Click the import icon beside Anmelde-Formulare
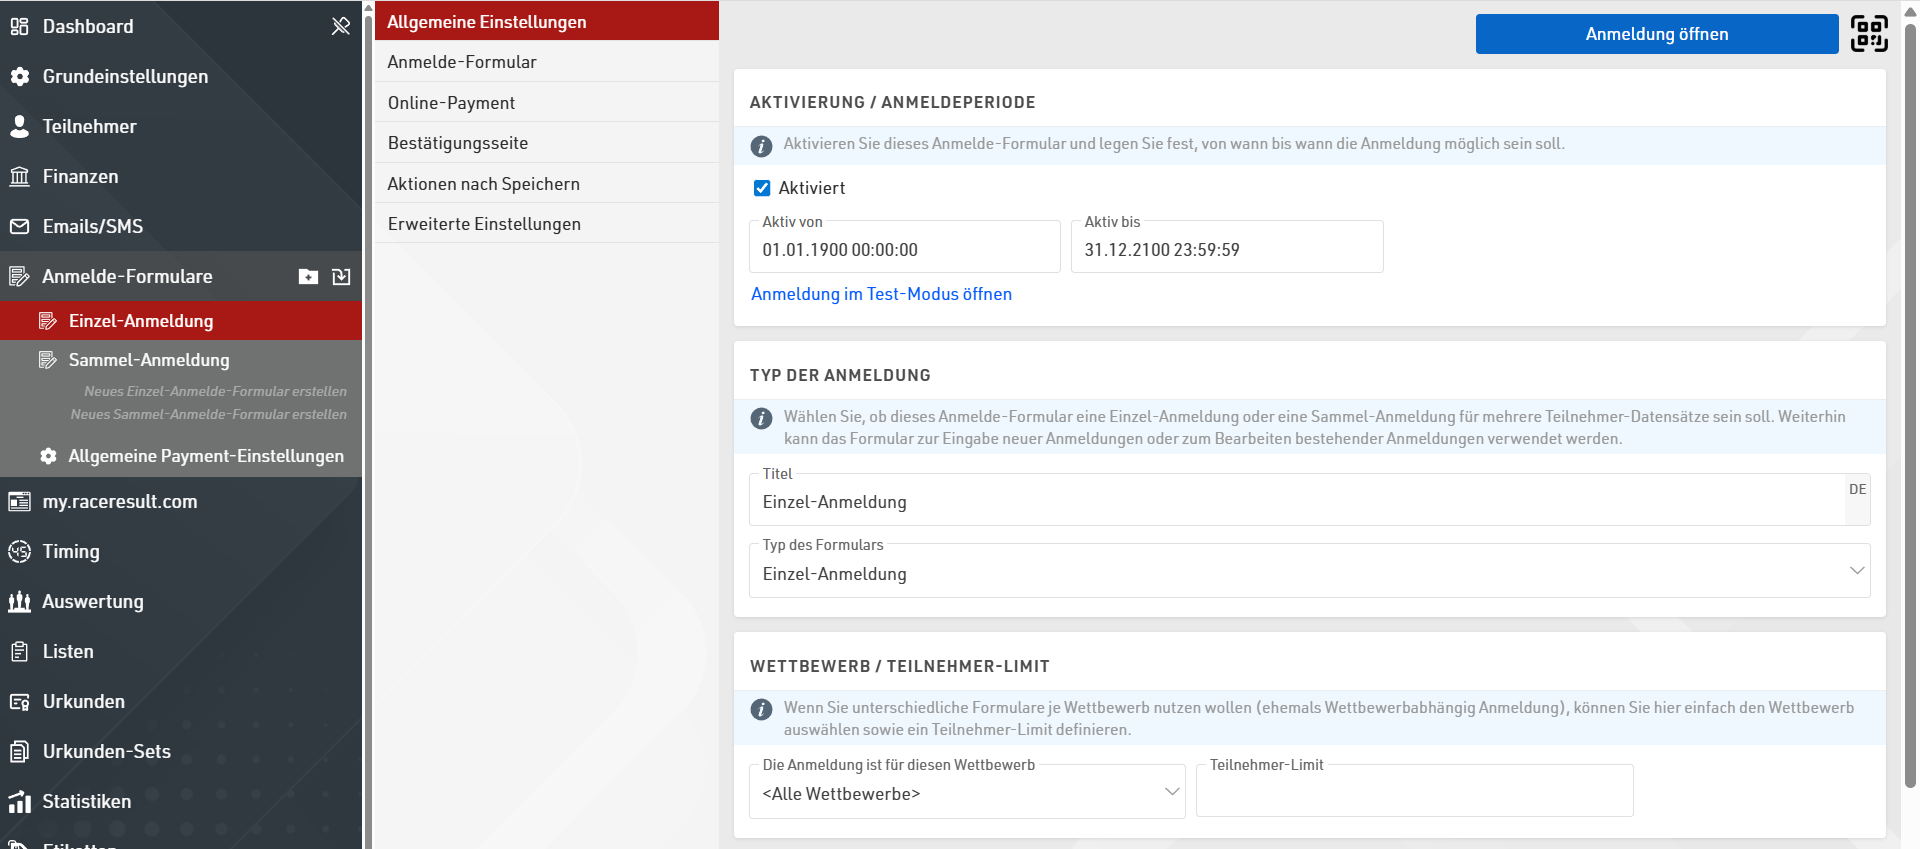1920x849 pixels. 341,277
